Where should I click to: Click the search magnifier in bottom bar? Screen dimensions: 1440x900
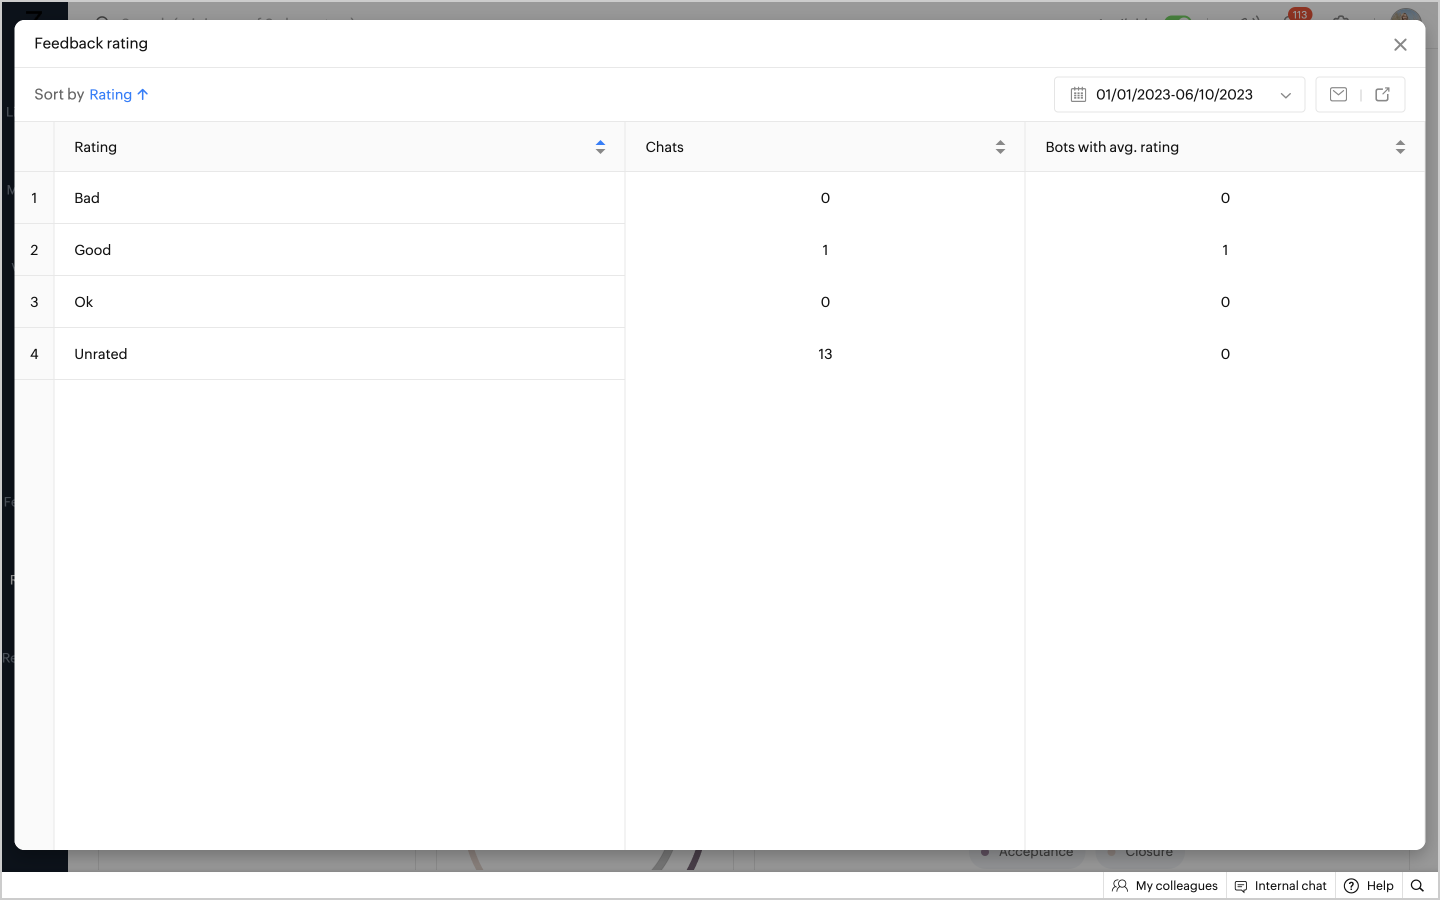pyautogui.click(x=1417, y=886)
